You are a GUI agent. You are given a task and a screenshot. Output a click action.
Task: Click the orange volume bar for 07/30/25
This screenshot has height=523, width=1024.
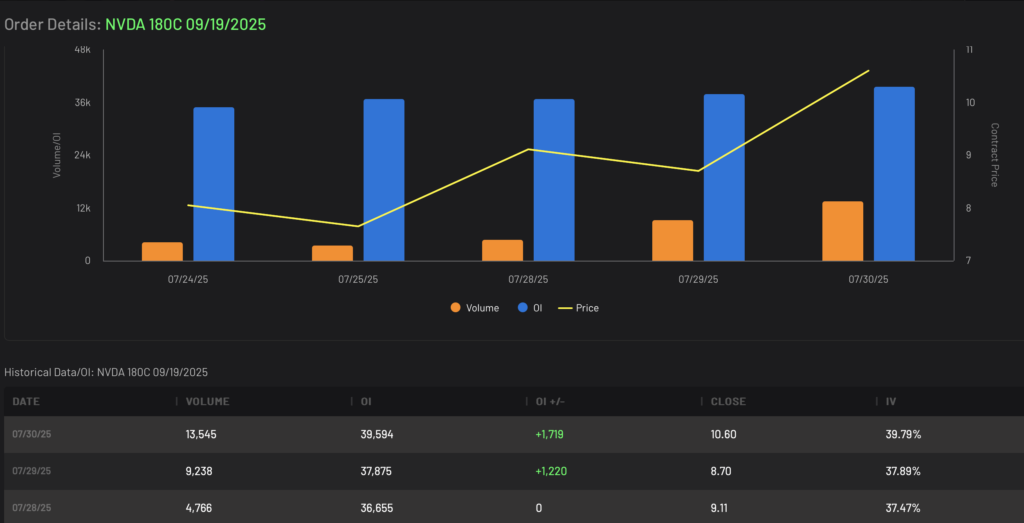[x=842, y=231]
